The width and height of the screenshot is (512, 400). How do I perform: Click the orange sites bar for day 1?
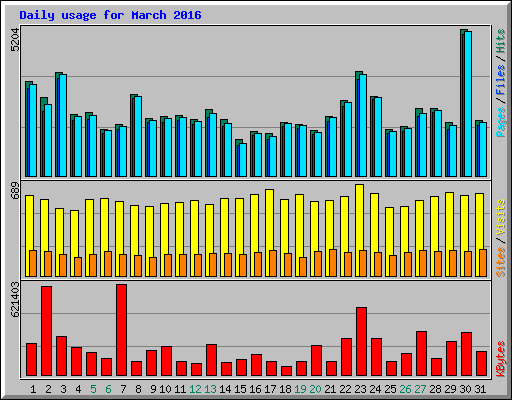coord(33,263)
